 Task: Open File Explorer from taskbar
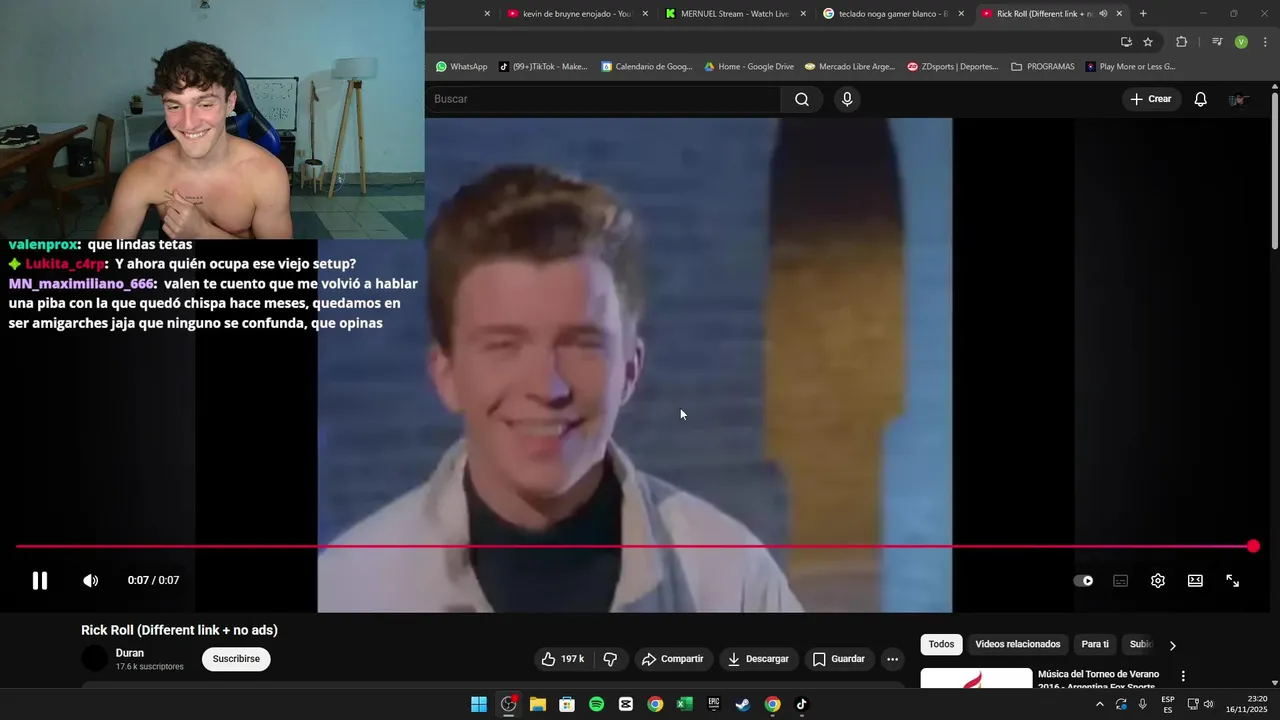coord(537,704)
